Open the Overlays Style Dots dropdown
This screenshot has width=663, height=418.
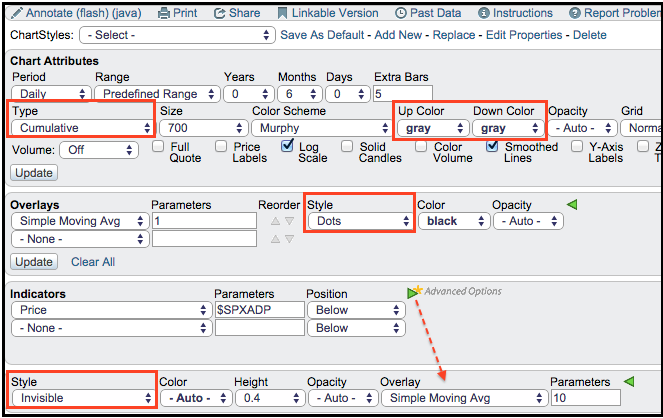(x=359, y=221)
